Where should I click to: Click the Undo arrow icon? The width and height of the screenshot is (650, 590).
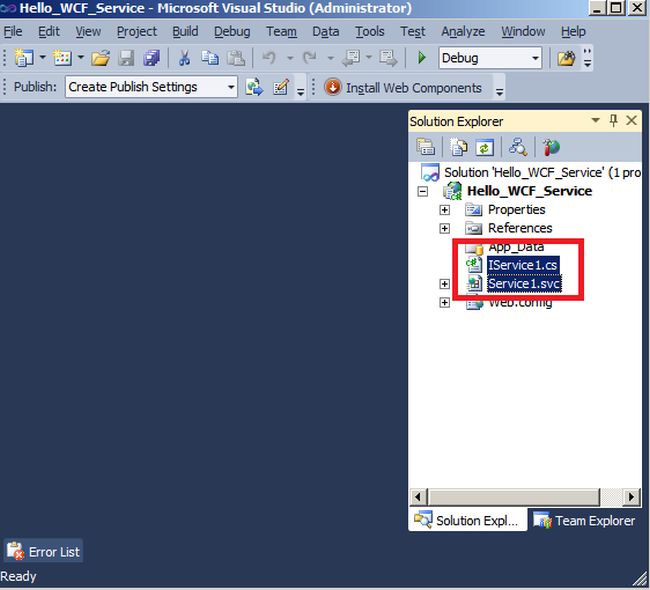click(269, 57)
